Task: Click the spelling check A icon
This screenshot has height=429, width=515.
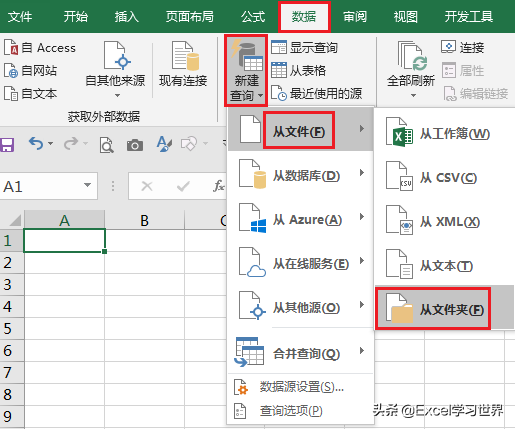Action: click(x=164, y=144)
